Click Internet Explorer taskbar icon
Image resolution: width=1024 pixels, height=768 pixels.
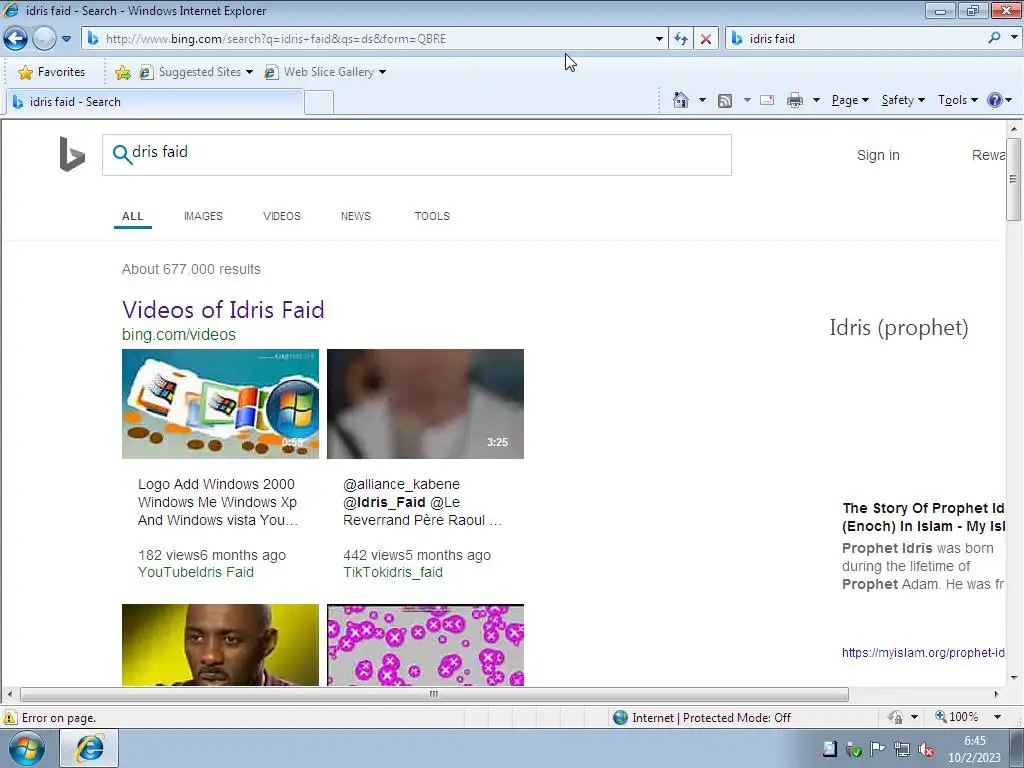89,748
